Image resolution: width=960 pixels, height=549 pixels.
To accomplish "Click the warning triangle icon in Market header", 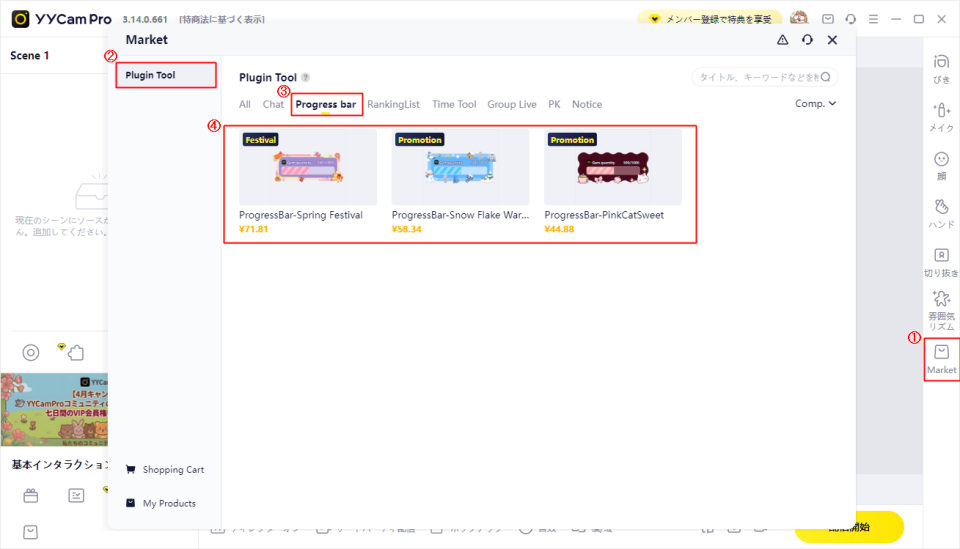I will [x=782, y=40].
